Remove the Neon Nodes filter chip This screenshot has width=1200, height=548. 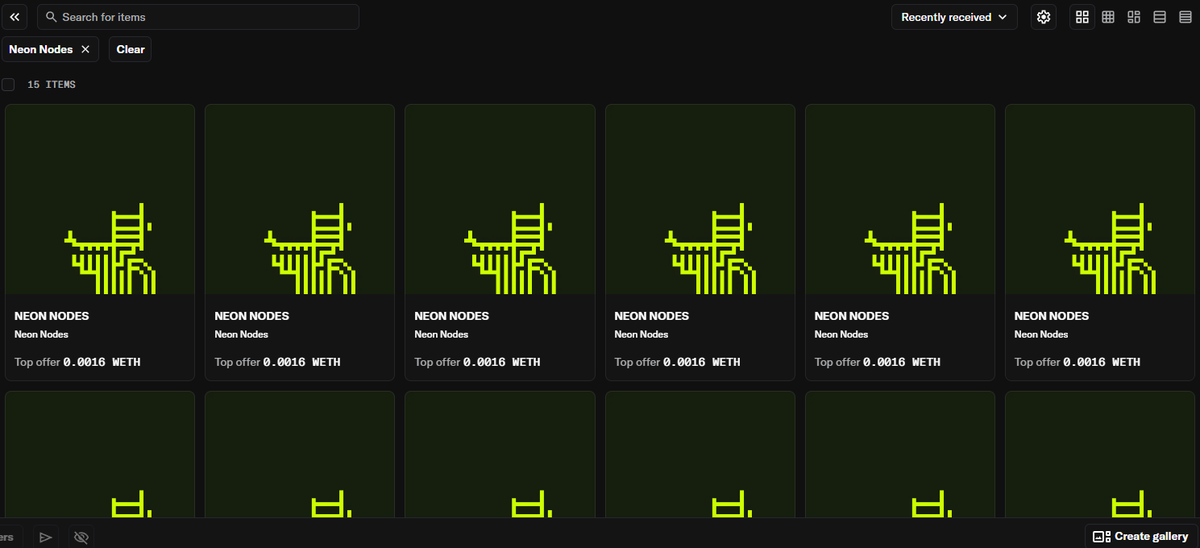coord(85,49)
